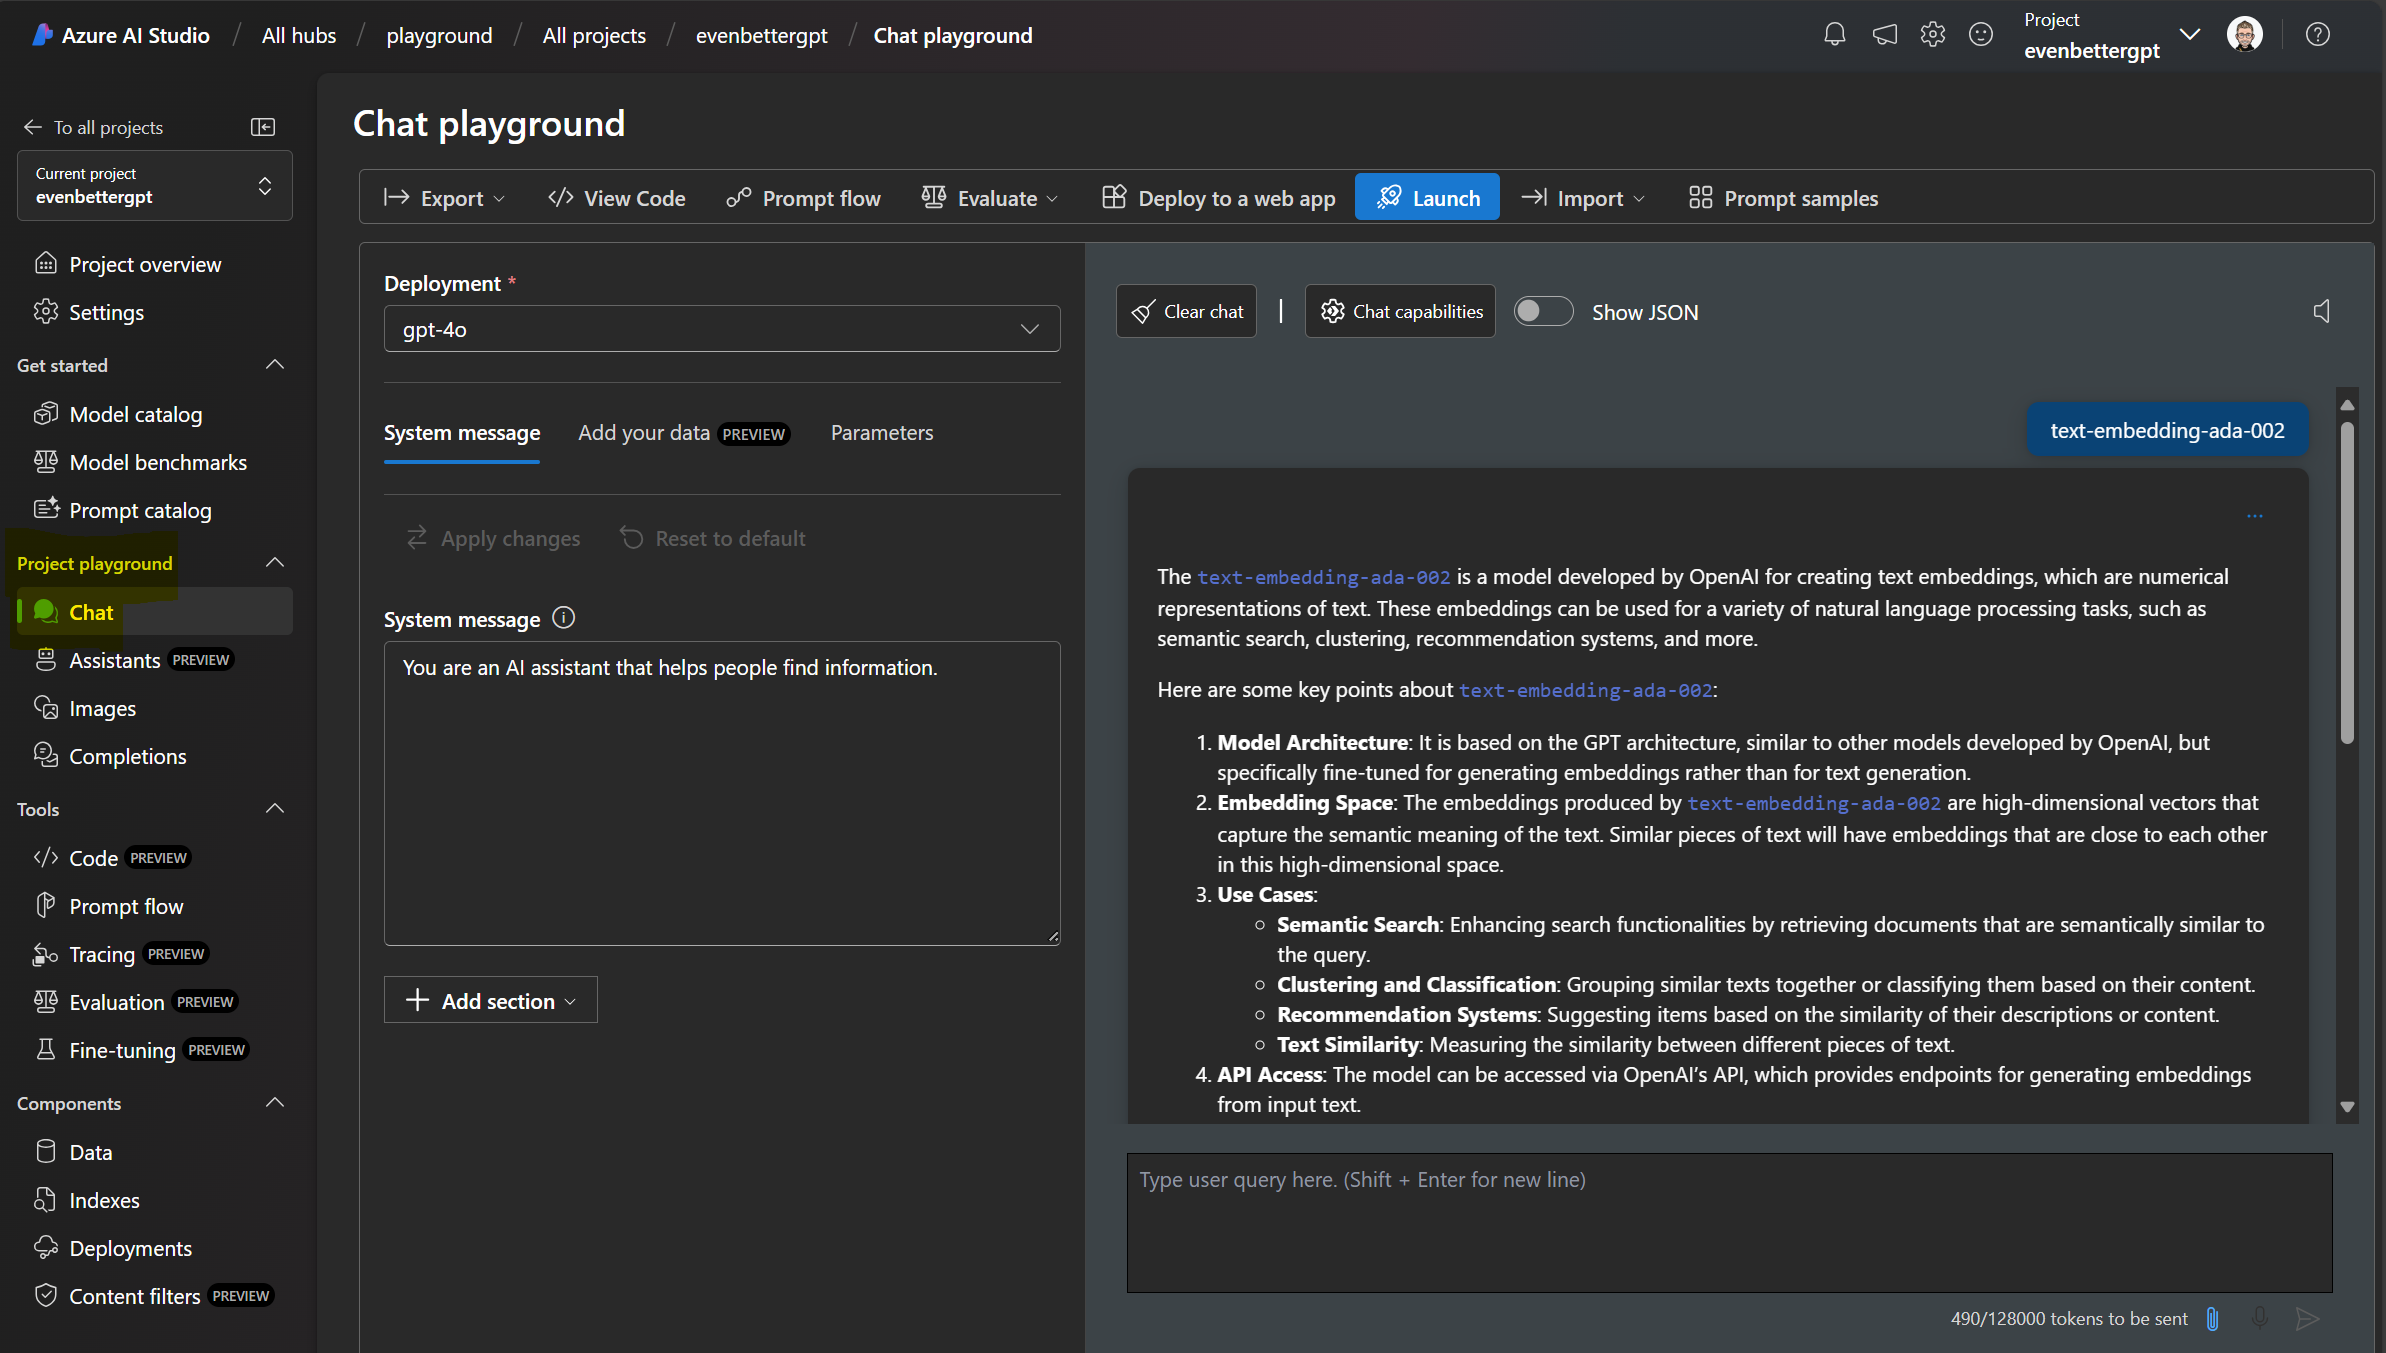Expand the Add section dropdown
The width and height of the screenshot is (2386, 1353).
pyautogui.click(x=491, y=1000)
